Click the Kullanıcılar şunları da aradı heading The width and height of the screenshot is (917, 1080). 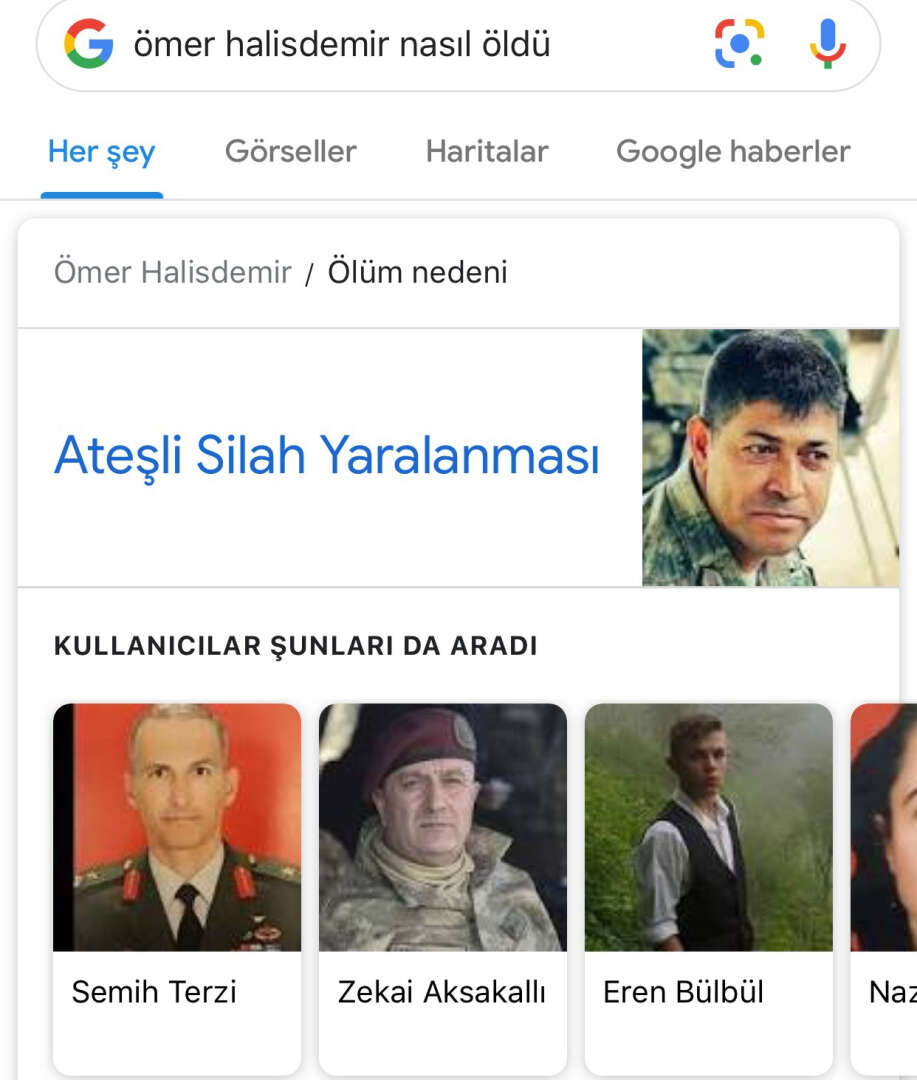296,646
